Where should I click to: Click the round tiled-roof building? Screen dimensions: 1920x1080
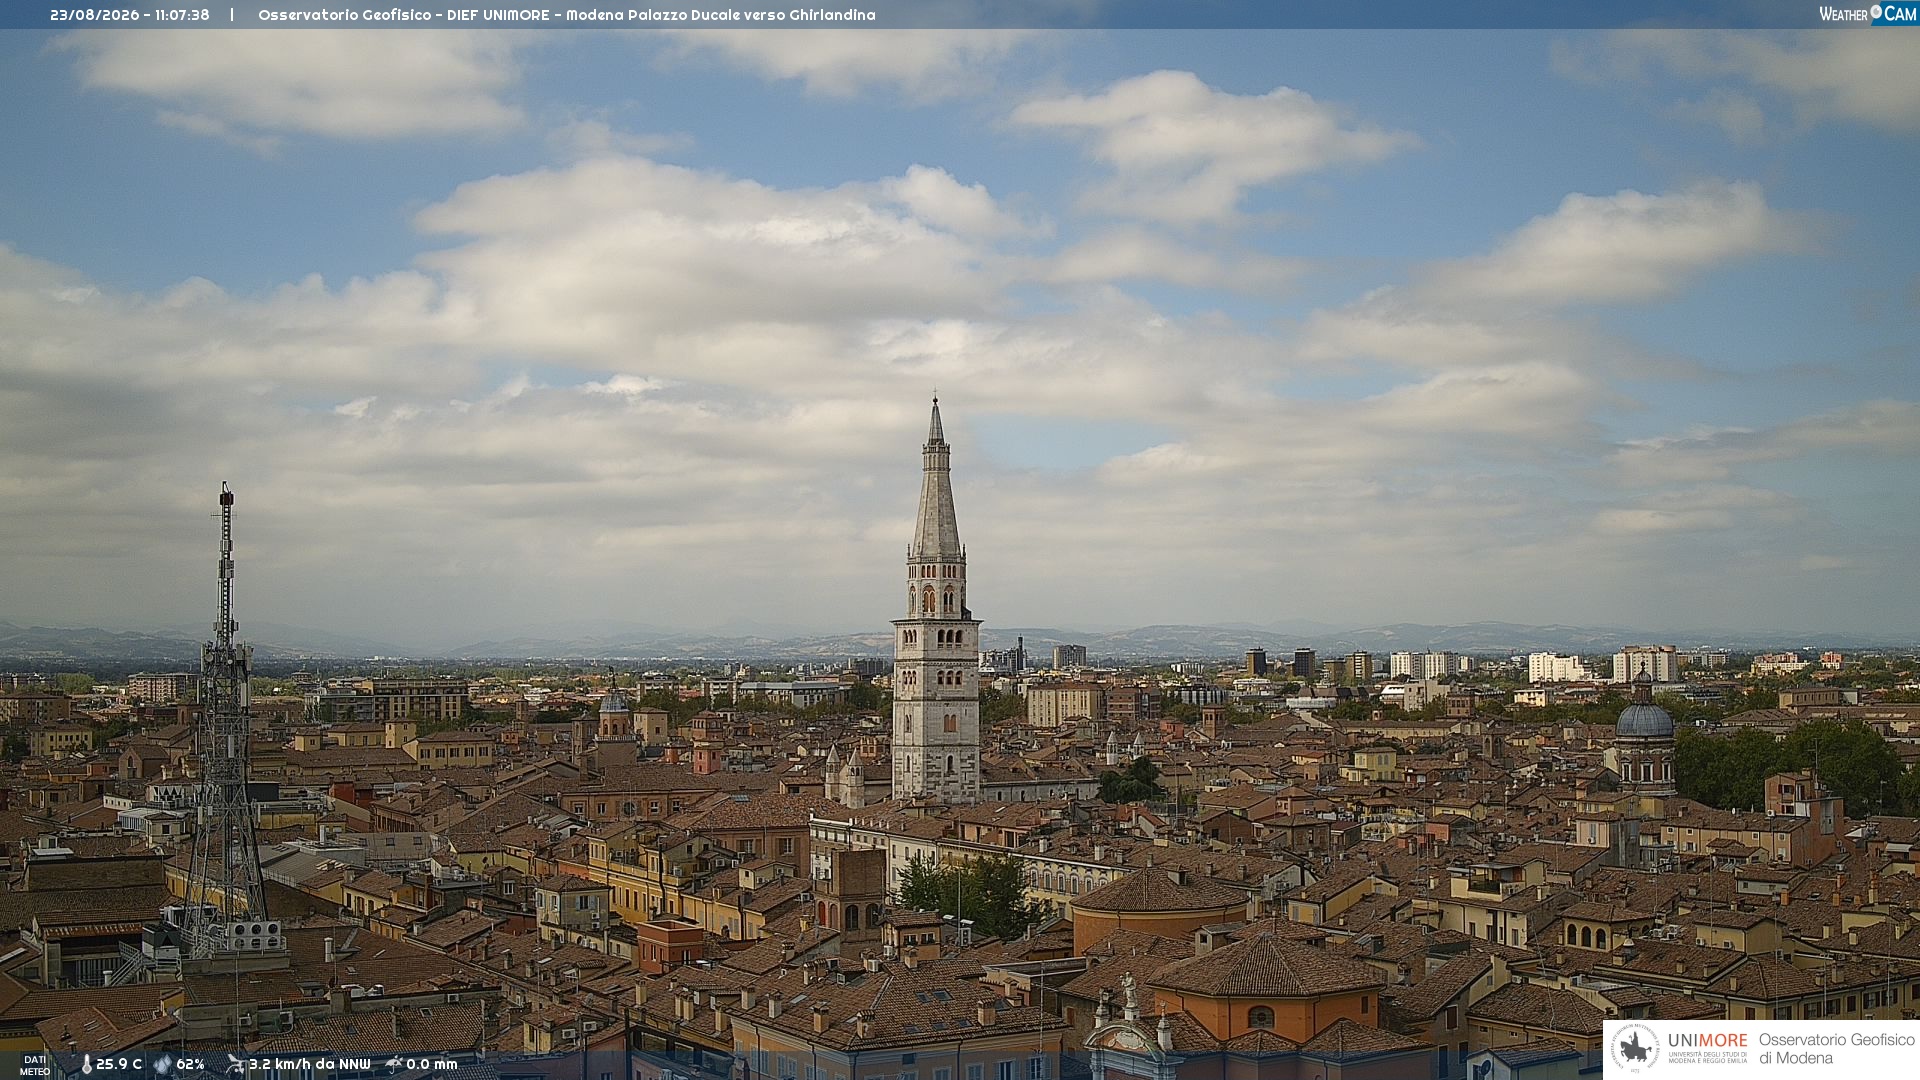(1160, 905)
